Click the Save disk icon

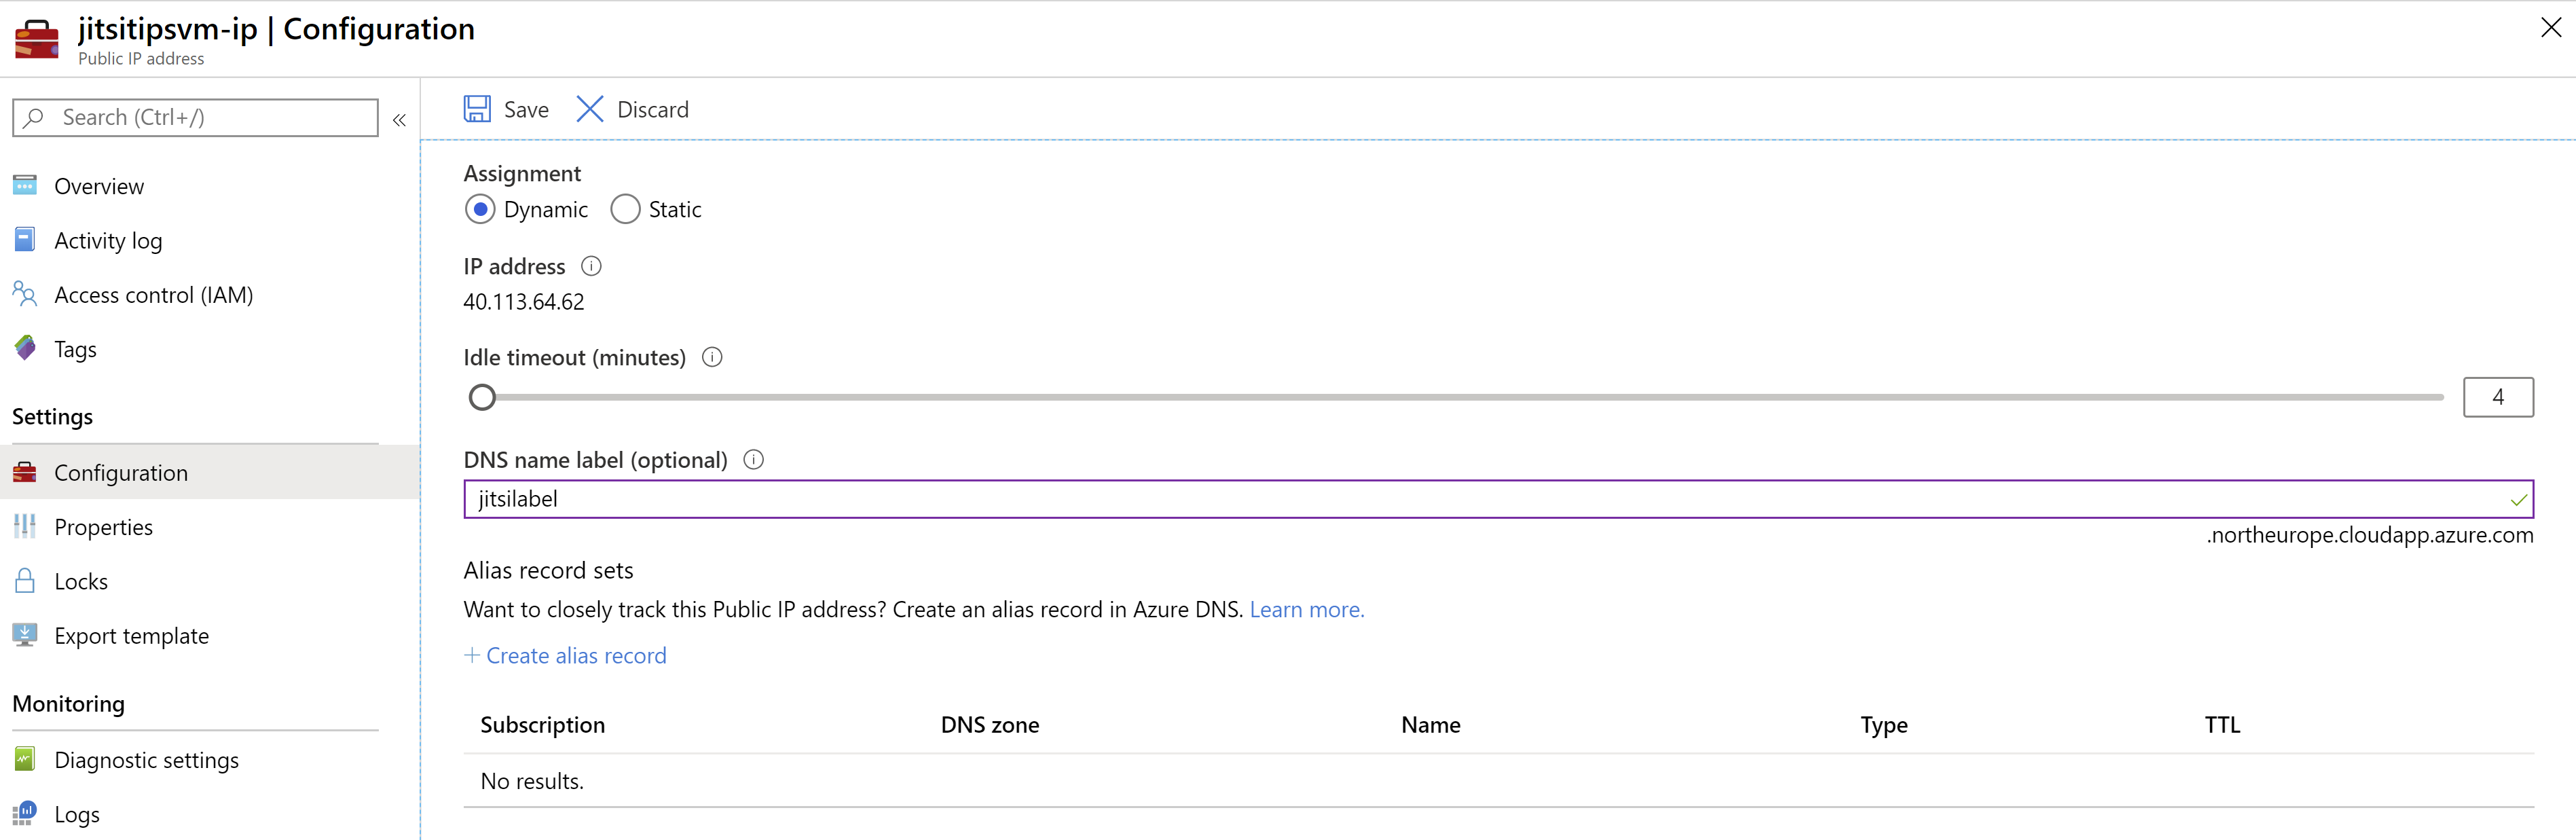(x=477, y=109)
